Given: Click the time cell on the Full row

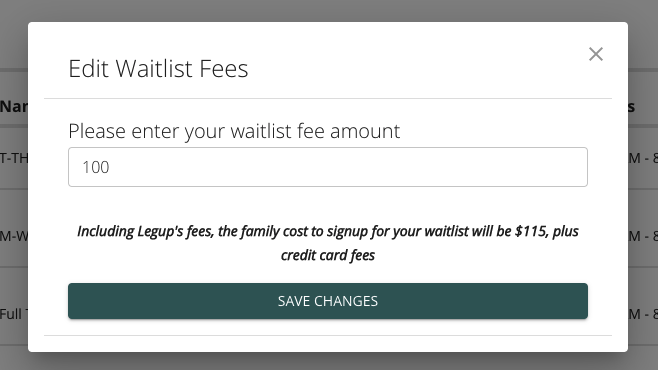Looking at the screenshot, I should [643, 314].
